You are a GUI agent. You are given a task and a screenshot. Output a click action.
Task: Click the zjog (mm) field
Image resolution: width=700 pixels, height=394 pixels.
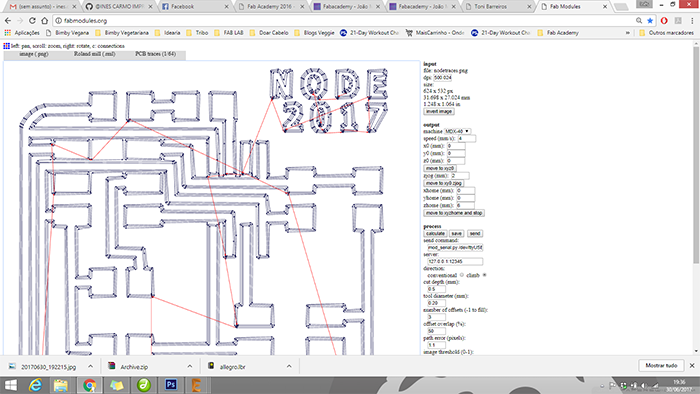coord(460,176)
